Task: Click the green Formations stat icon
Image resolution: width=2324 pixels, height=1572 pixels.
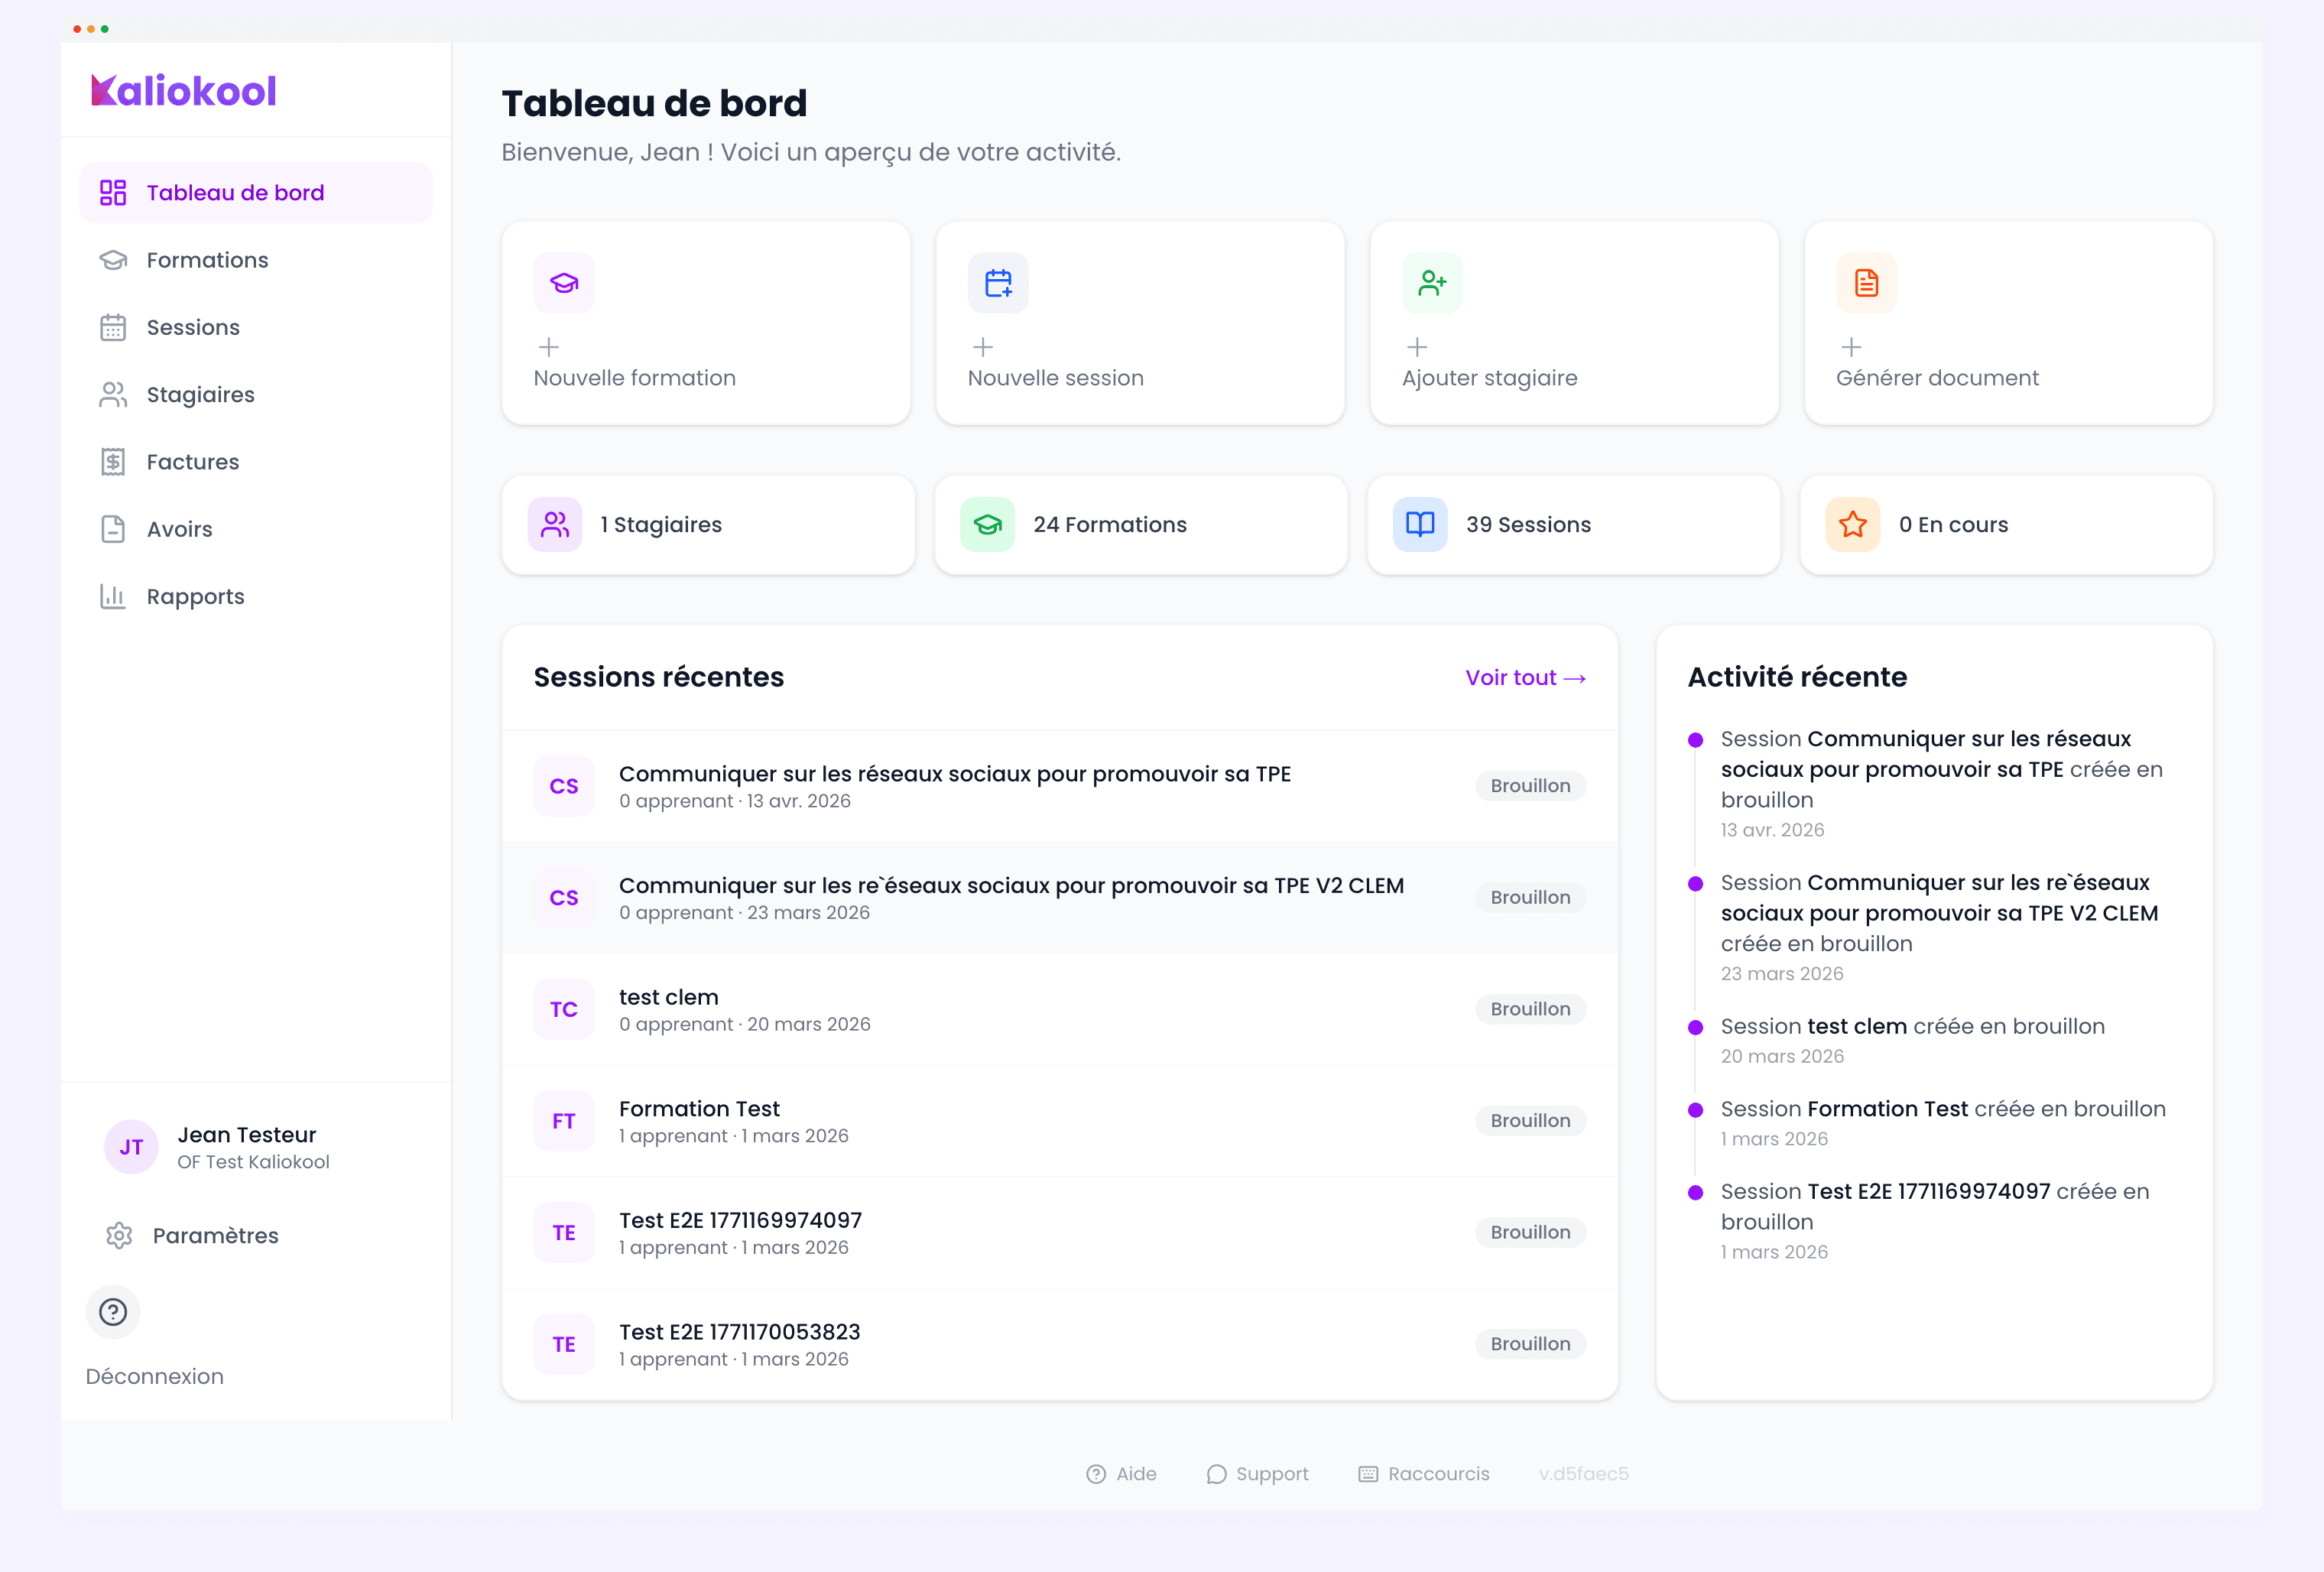Action: tap(987, 524)
